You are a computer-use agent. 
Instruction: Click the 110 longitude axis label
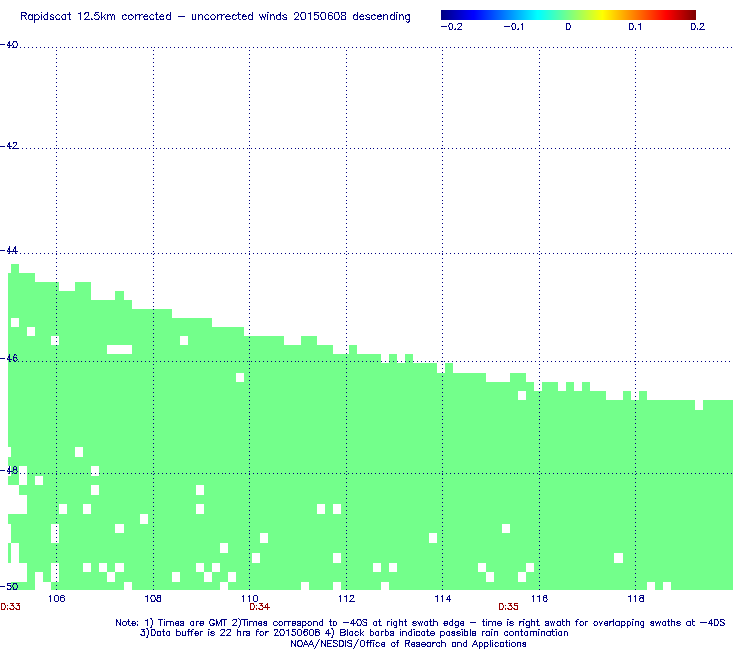[x=250, y=599]
